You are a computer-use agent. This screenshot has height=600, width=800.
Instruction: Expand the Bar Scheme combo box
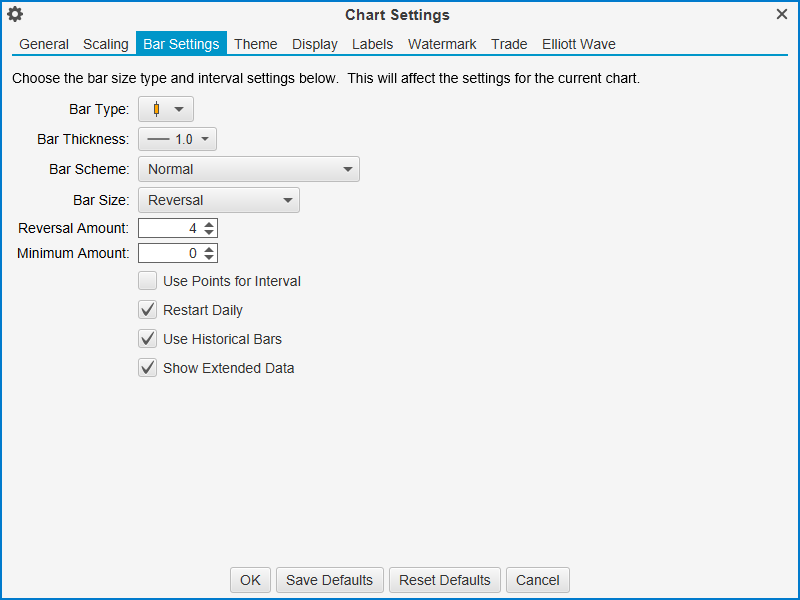[x=248, y=169]
